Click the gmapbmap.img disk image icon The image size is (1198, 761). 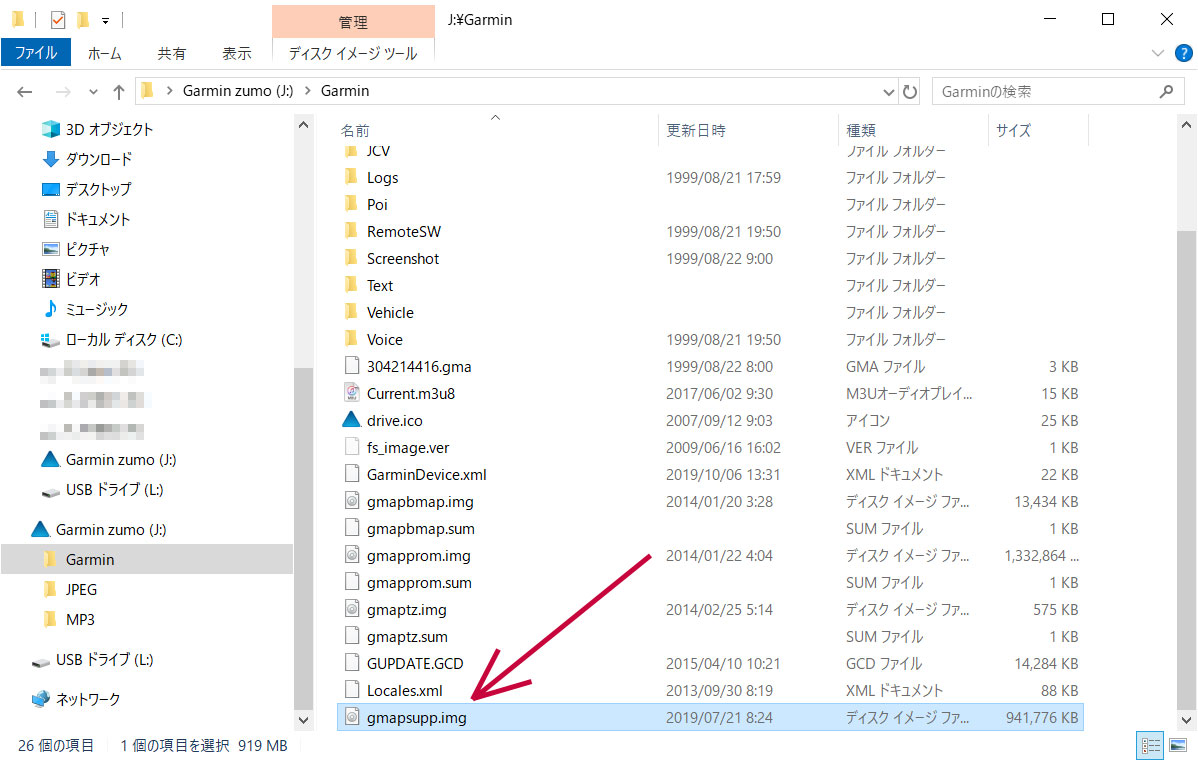[x=351, y=501]
